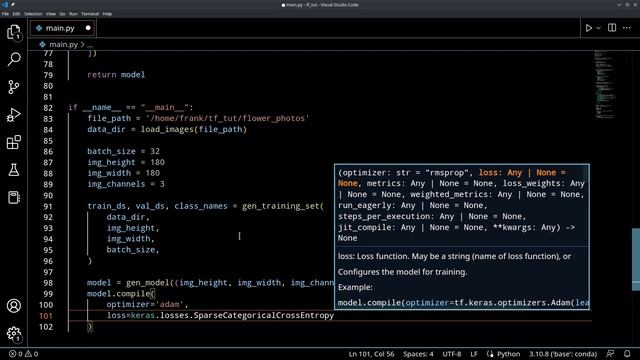
Task: Open the Run and Debug view
Action: coord(14,115)
